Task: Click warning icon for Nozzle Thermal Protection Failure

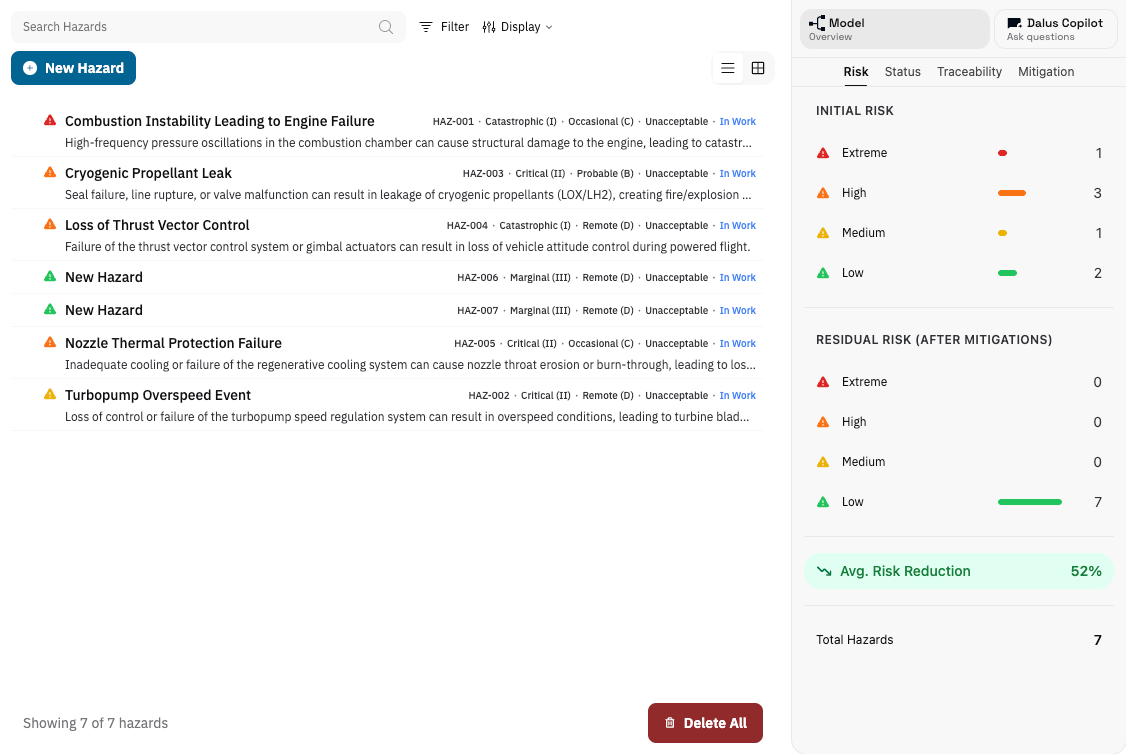Action: [x=50, y=342]
